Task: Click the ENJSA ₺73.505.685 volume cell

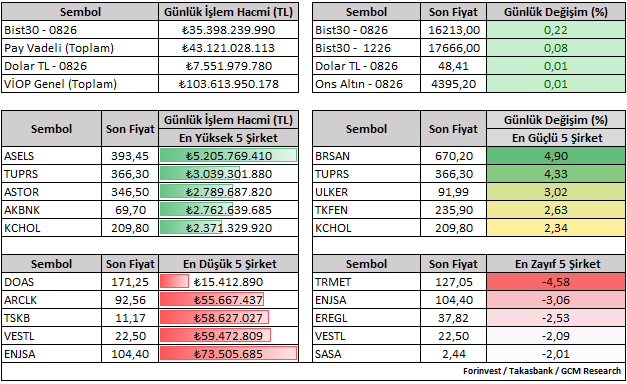Action: (x=228, y=354)
